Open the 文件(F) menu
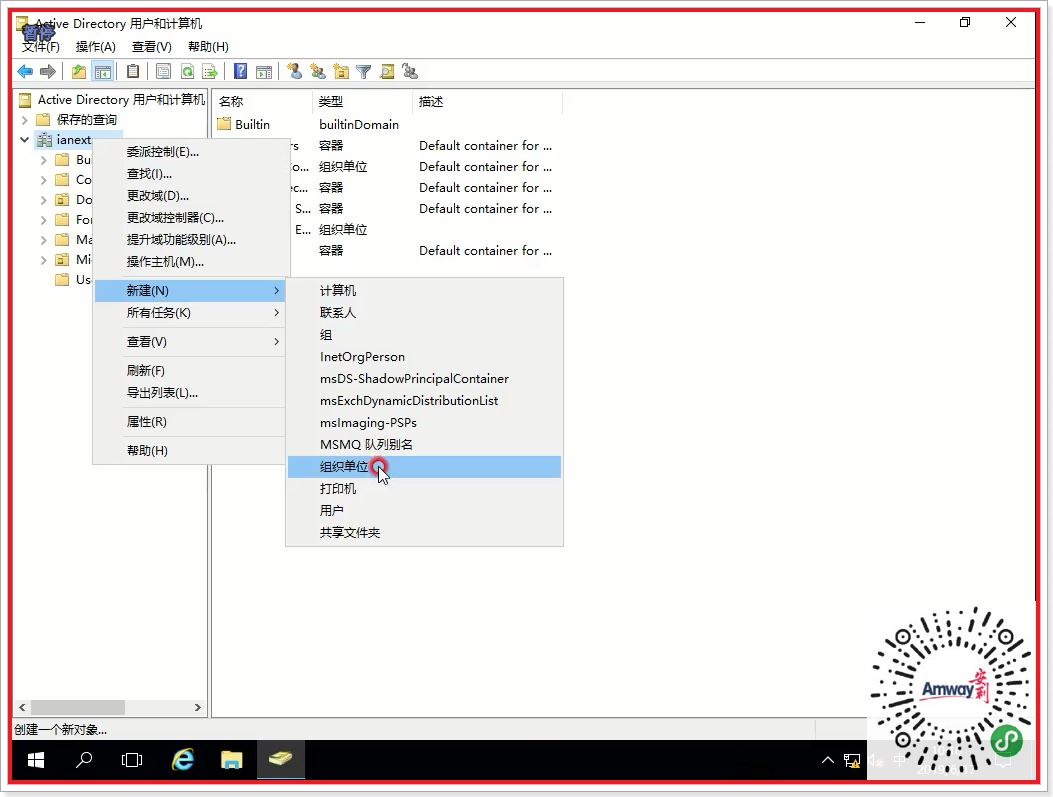 point(40,46)
